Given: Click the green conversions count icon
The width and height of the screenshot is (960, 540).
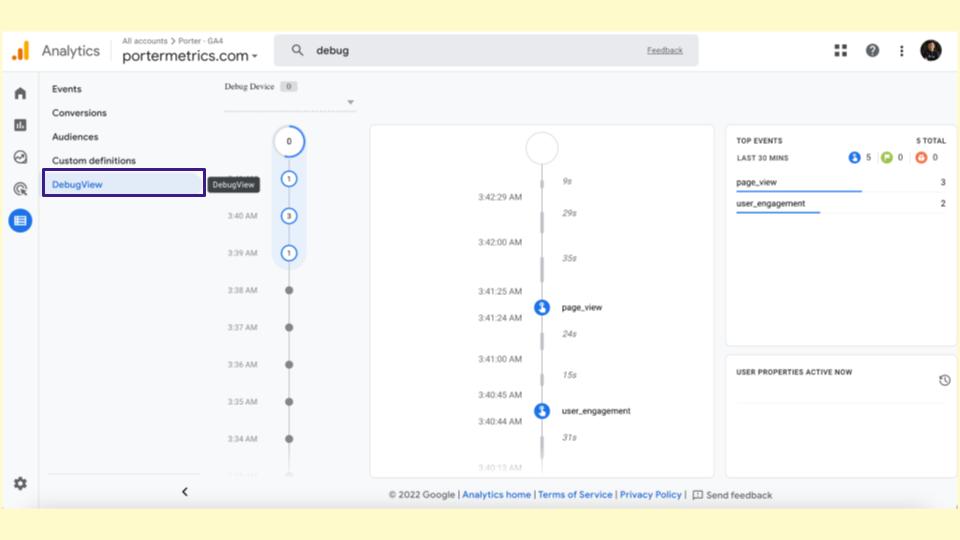Looking at the screenshot, I should point(887,157).
